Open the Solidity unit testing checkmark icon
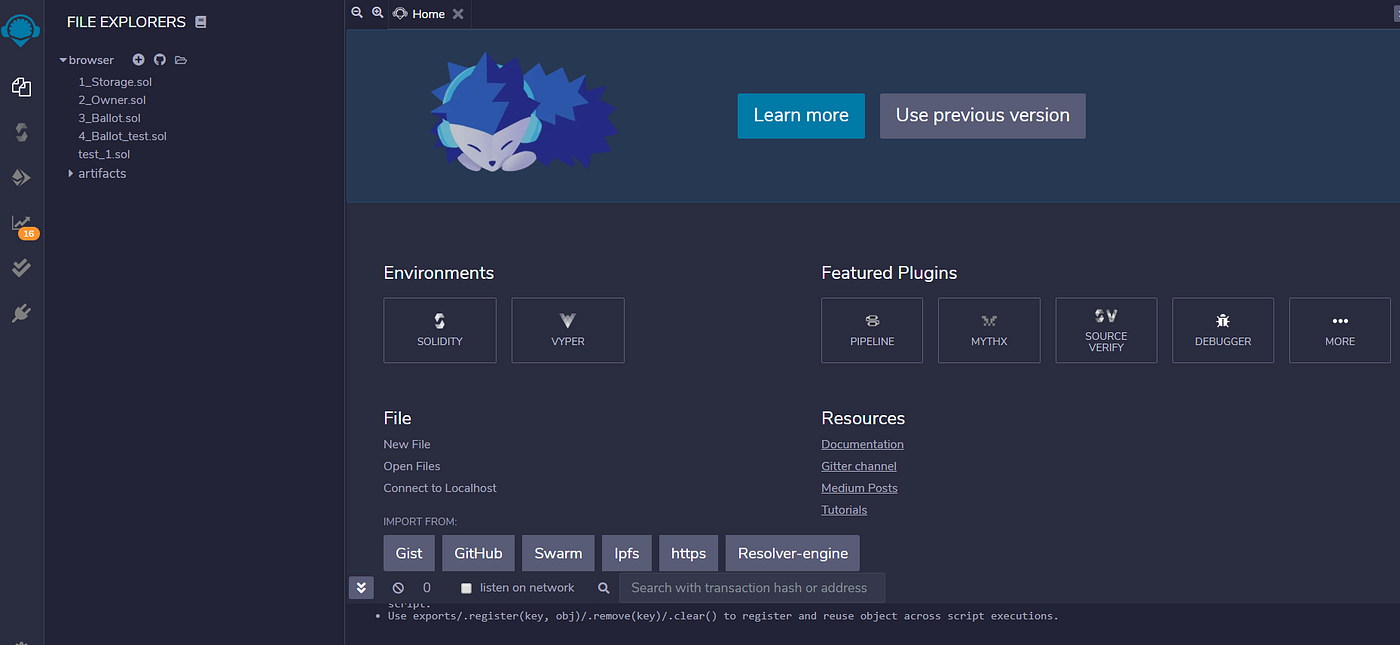The height and width of the screenshot is (645, 1400). pos(21,268)
